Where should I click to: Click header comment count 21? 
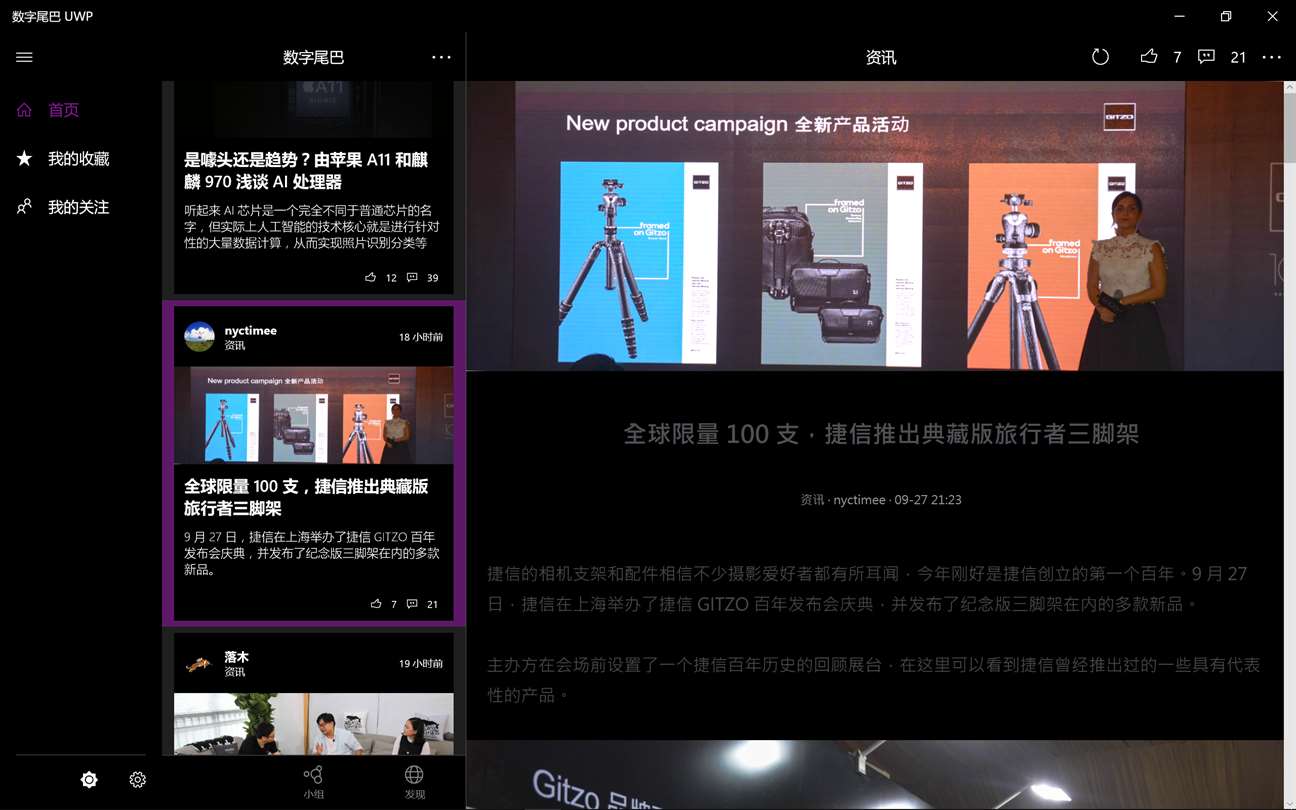coord(1238,58)
